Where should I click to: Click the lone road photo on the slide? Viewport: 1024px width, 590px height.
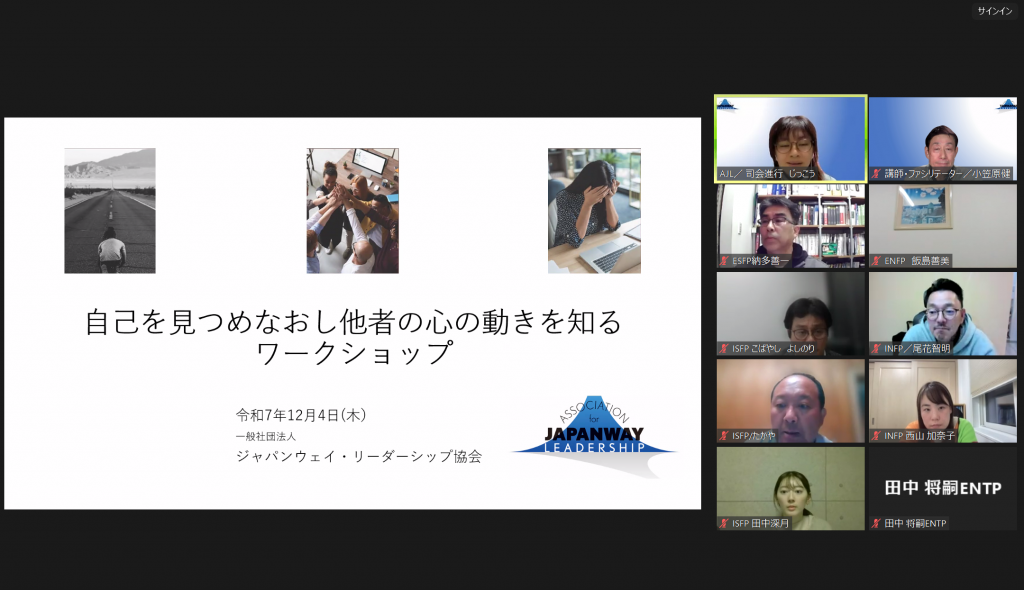click(110, 211)
